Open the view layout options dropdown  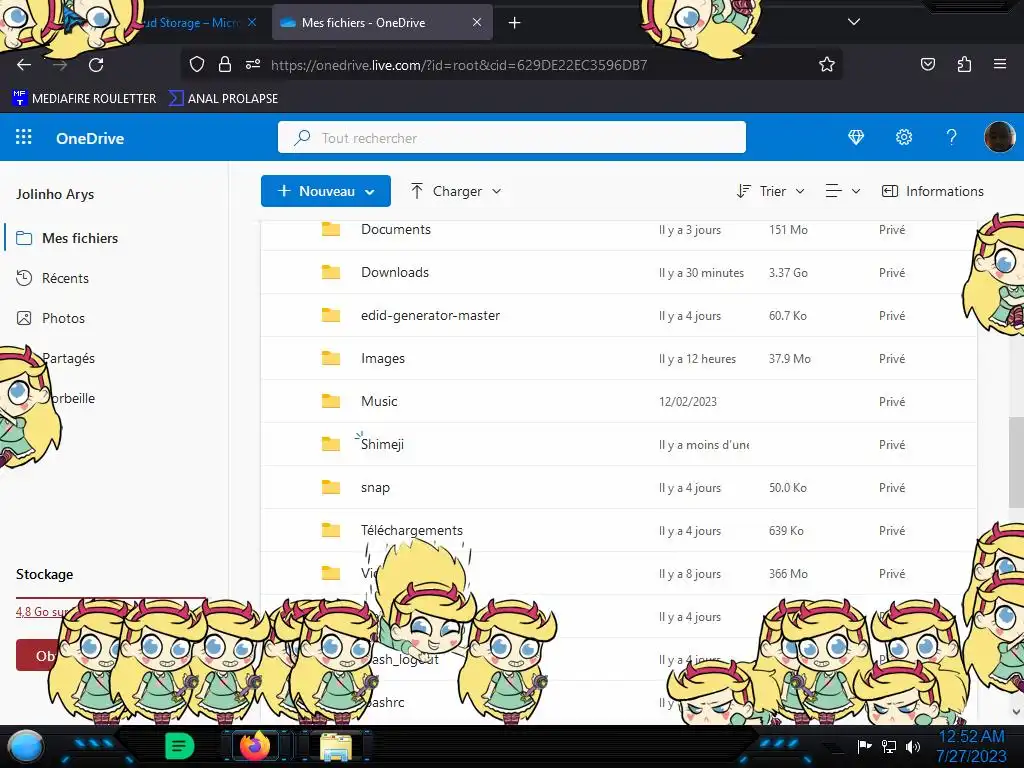(x=843, y=191)
